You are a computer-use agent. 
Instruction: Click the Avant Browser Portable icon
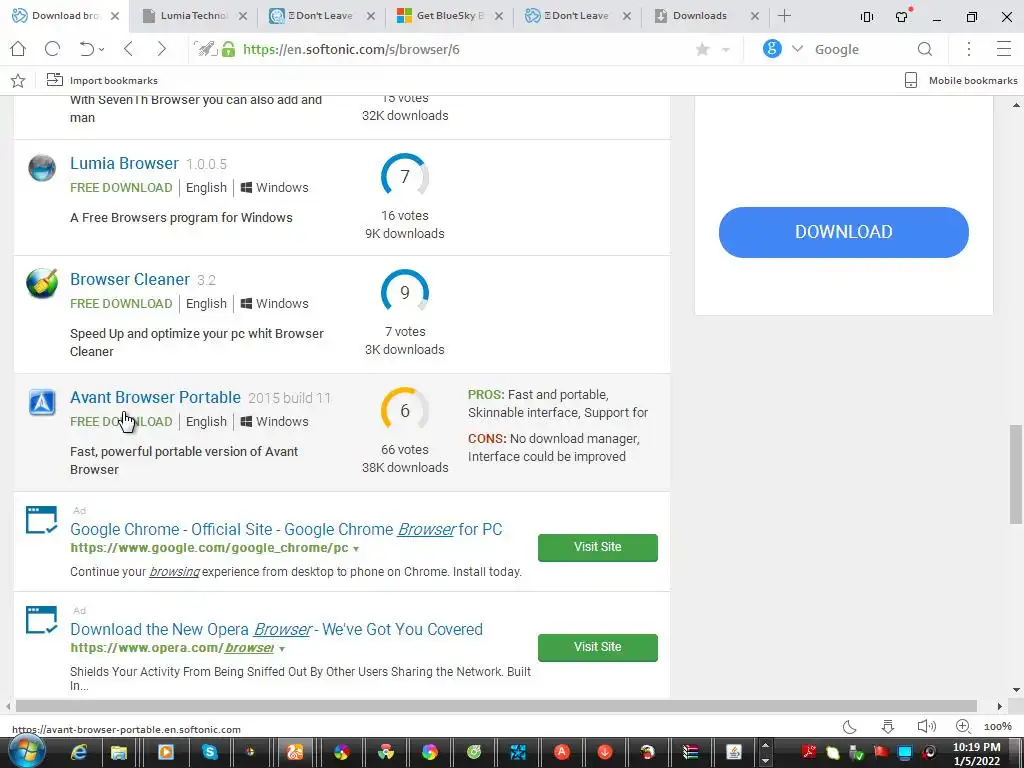(x=42, y=402)
